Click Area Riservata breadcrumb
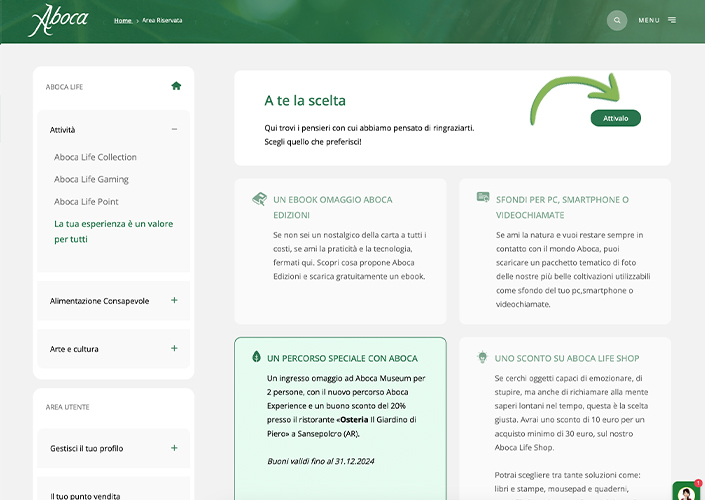The width and height of the screenshot is (705, 500). [162, 20]
